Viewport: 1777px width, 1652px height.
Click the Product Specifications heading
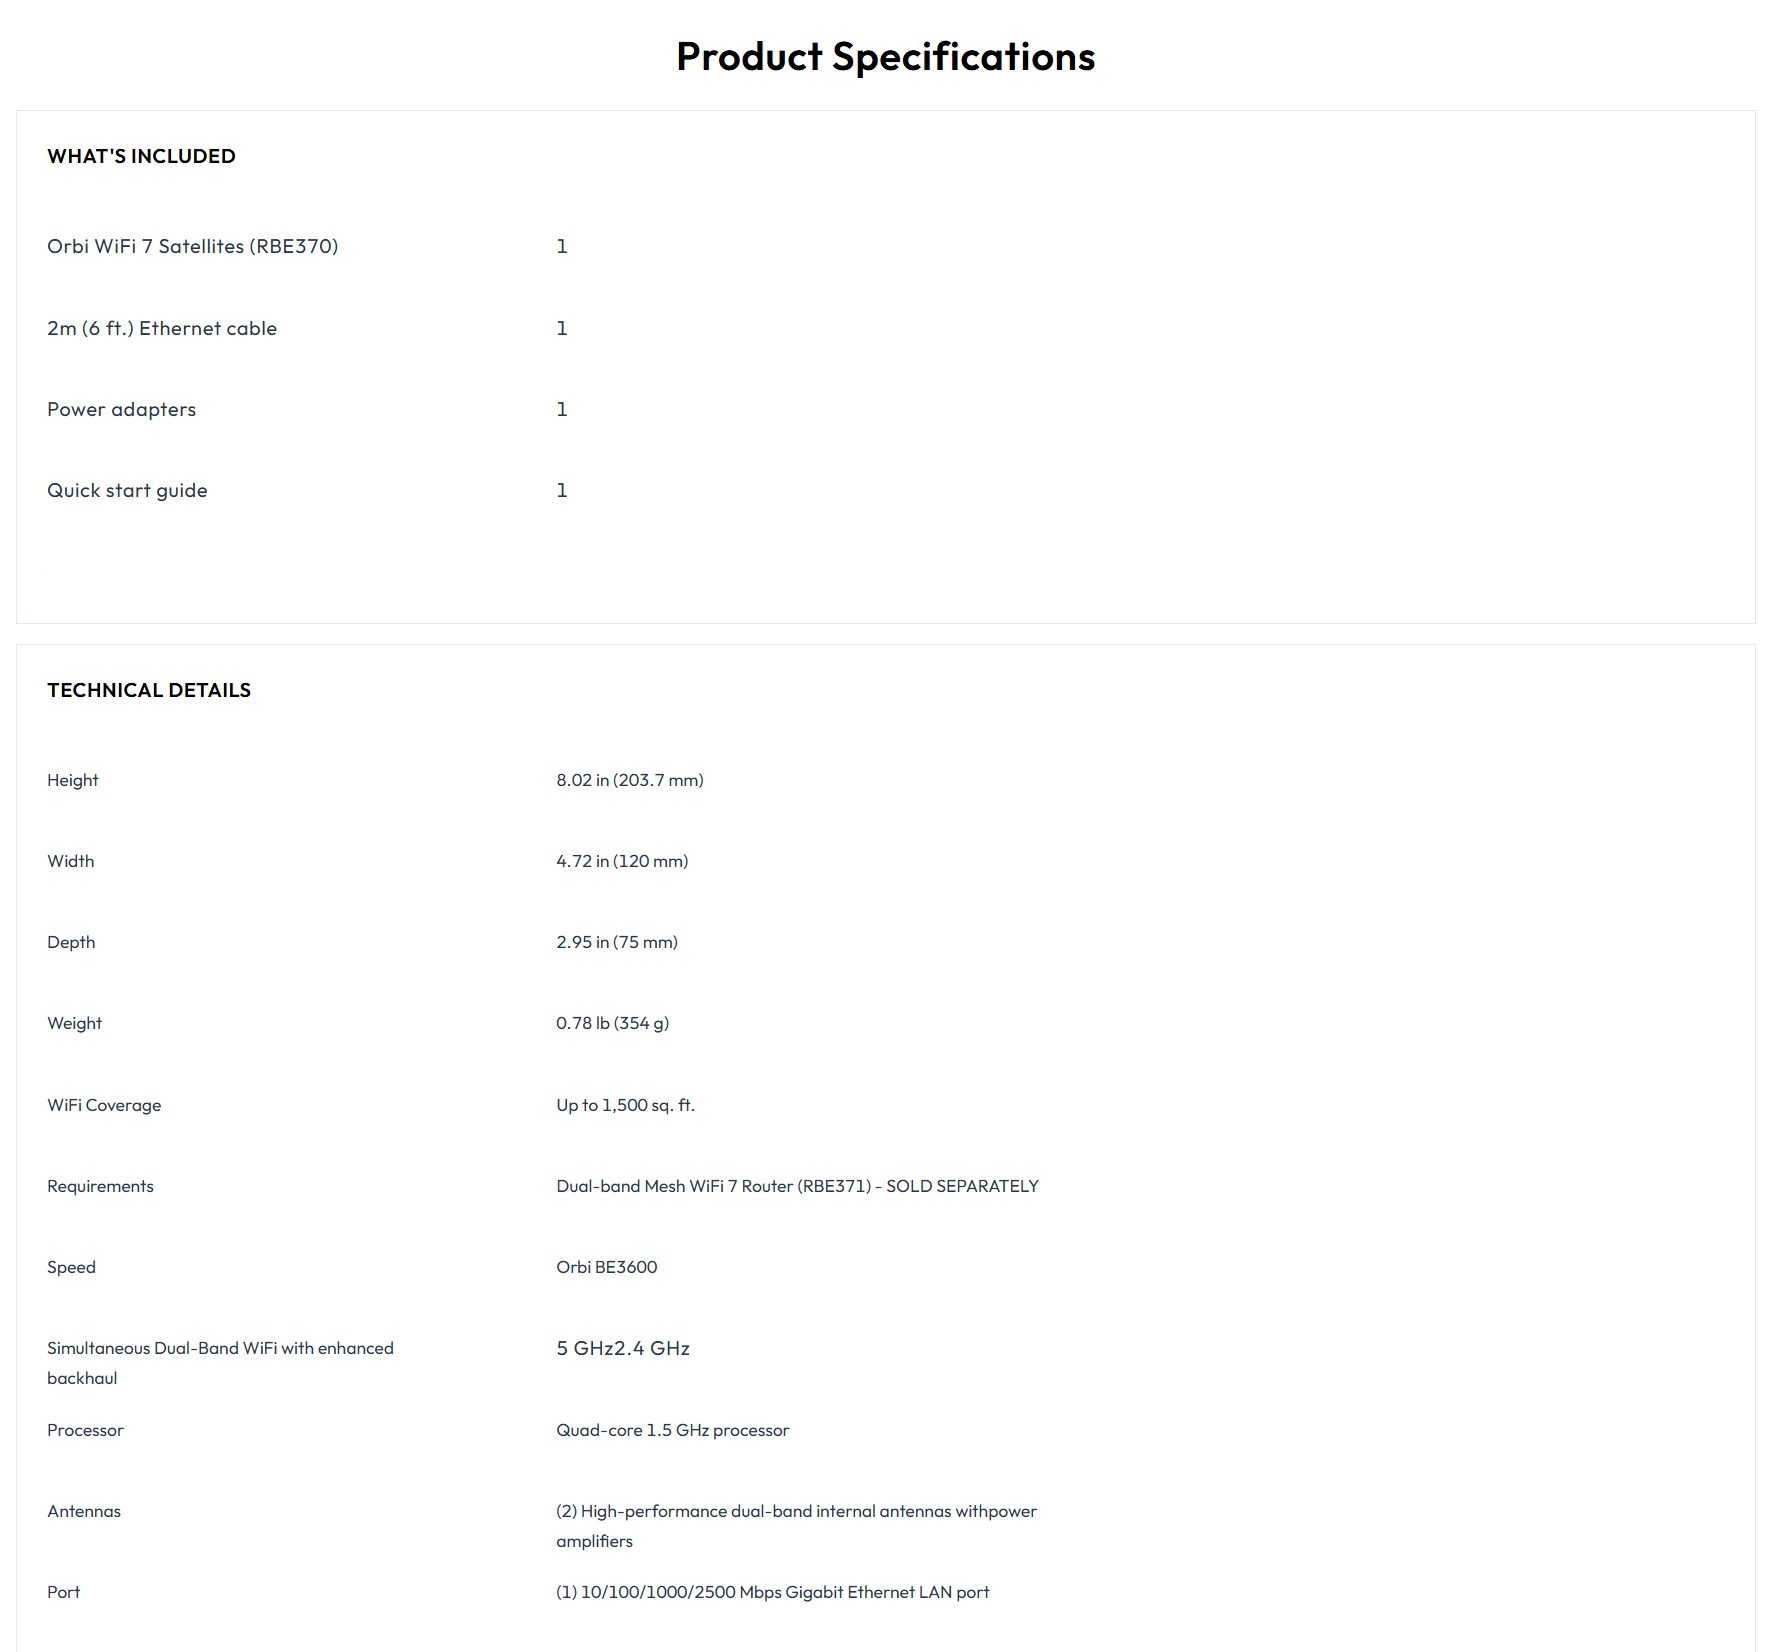click(x=885, y=57)
